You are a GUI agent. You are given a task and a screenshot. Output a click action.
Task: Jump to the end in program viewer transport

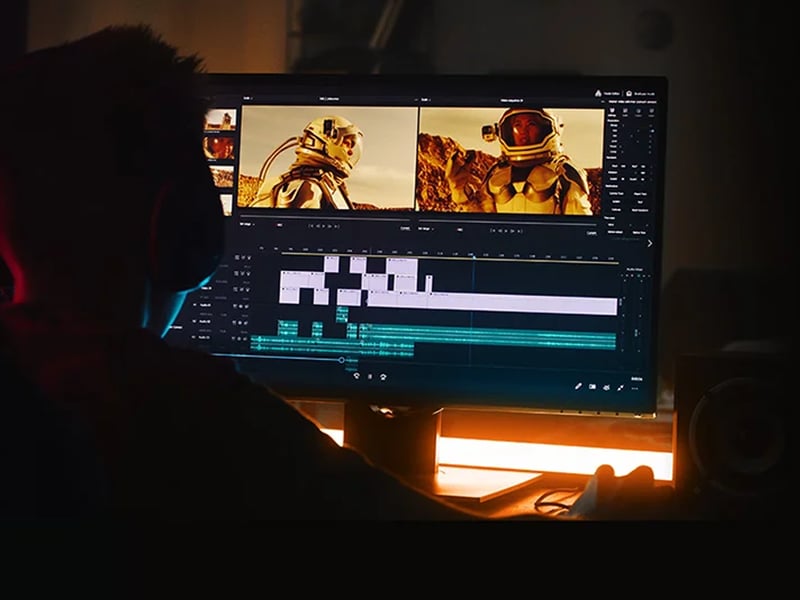tap(519, 231)
